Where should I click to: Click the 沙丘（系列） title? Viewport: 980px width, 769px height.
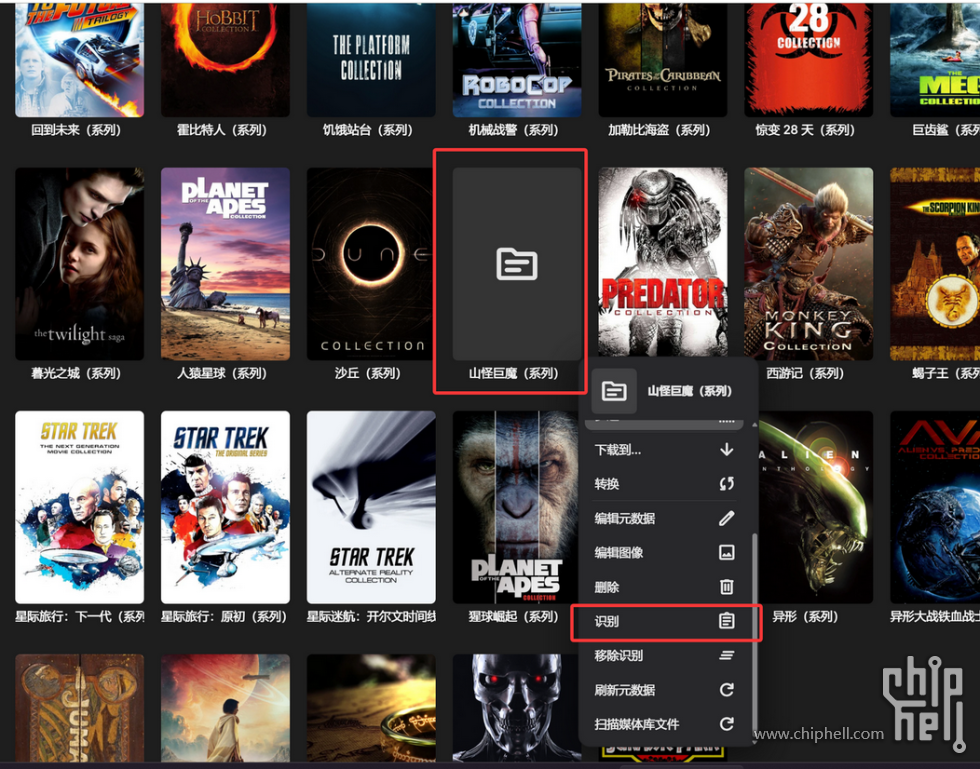point(368,373)
